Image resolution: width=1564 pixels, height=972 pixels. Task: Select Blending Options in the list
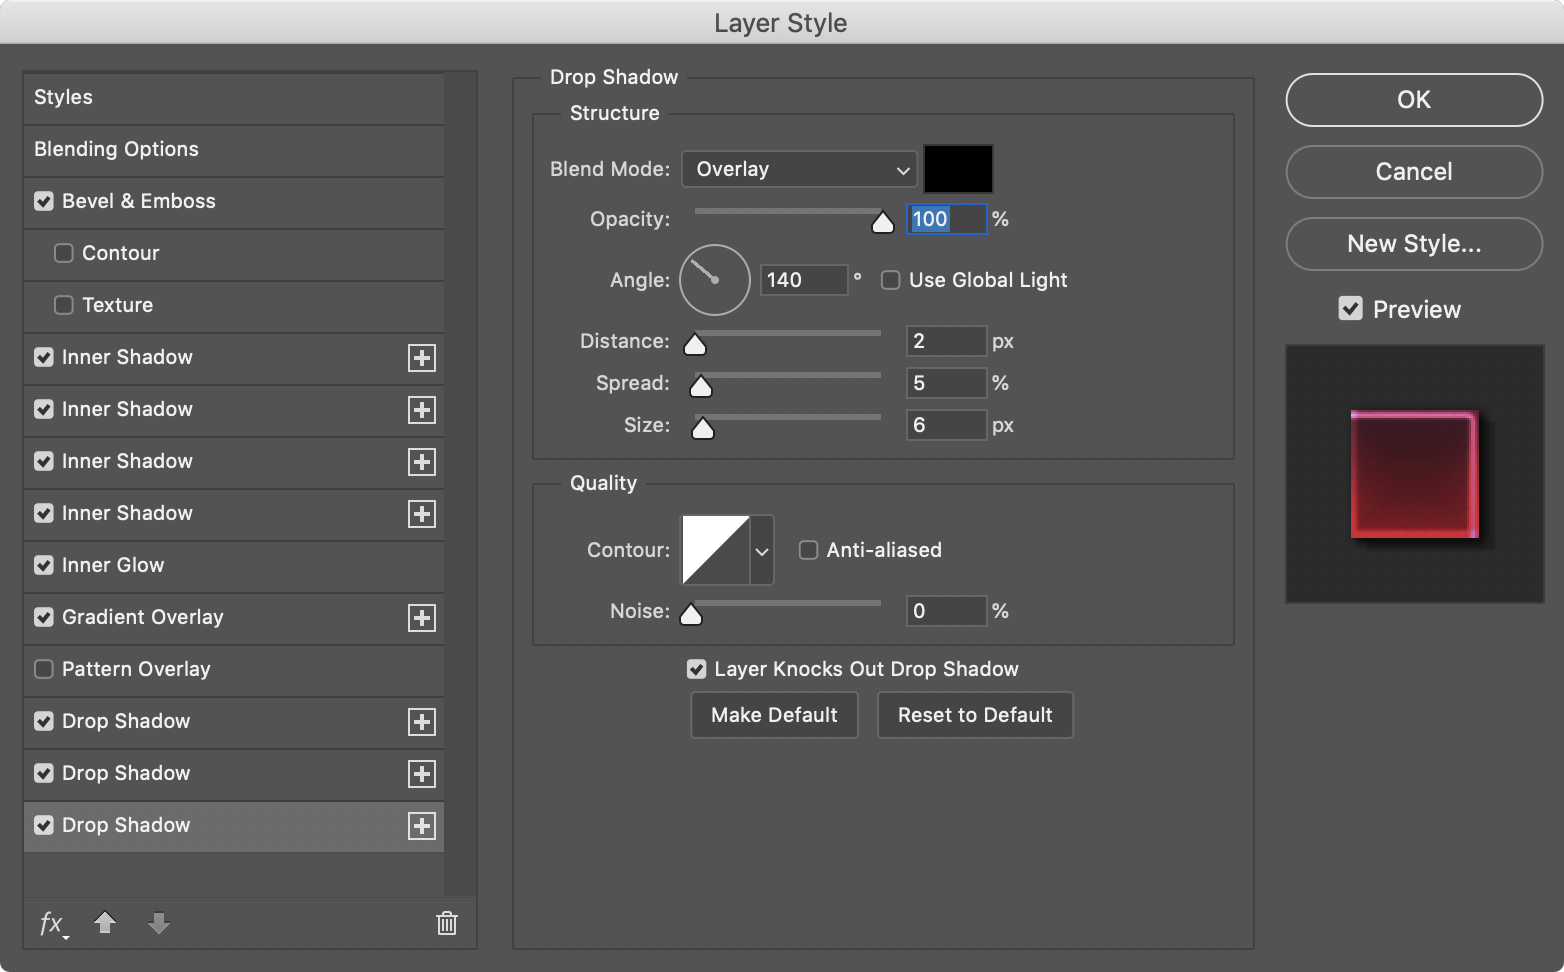coord(116,149)
